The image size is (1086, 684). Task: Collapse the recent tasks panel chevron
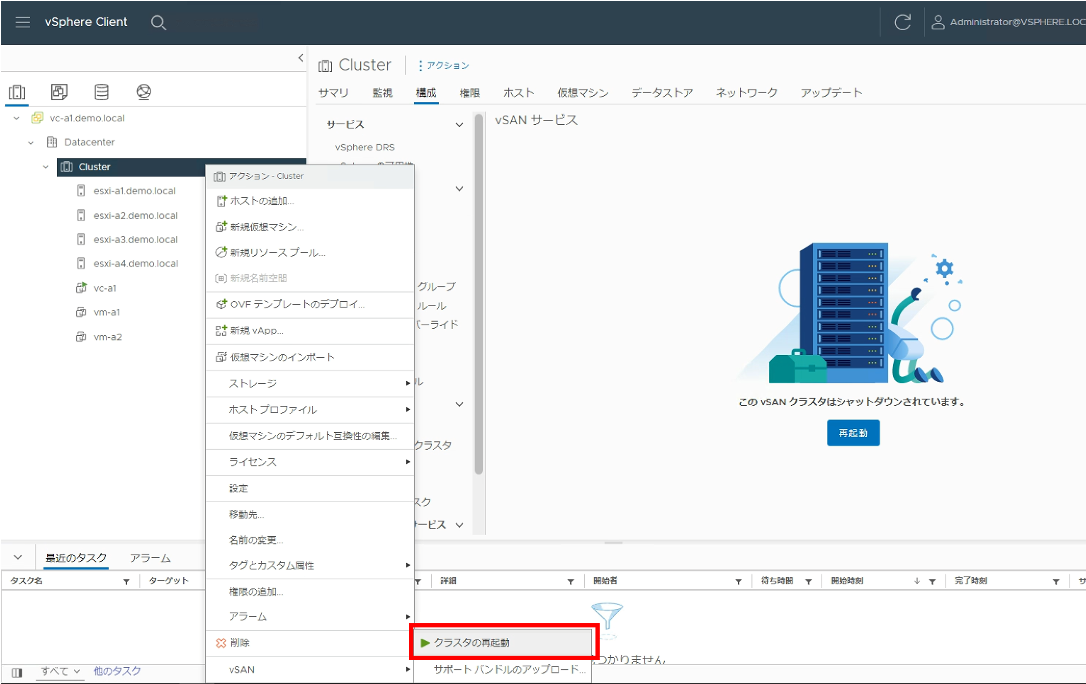[18, 557]
